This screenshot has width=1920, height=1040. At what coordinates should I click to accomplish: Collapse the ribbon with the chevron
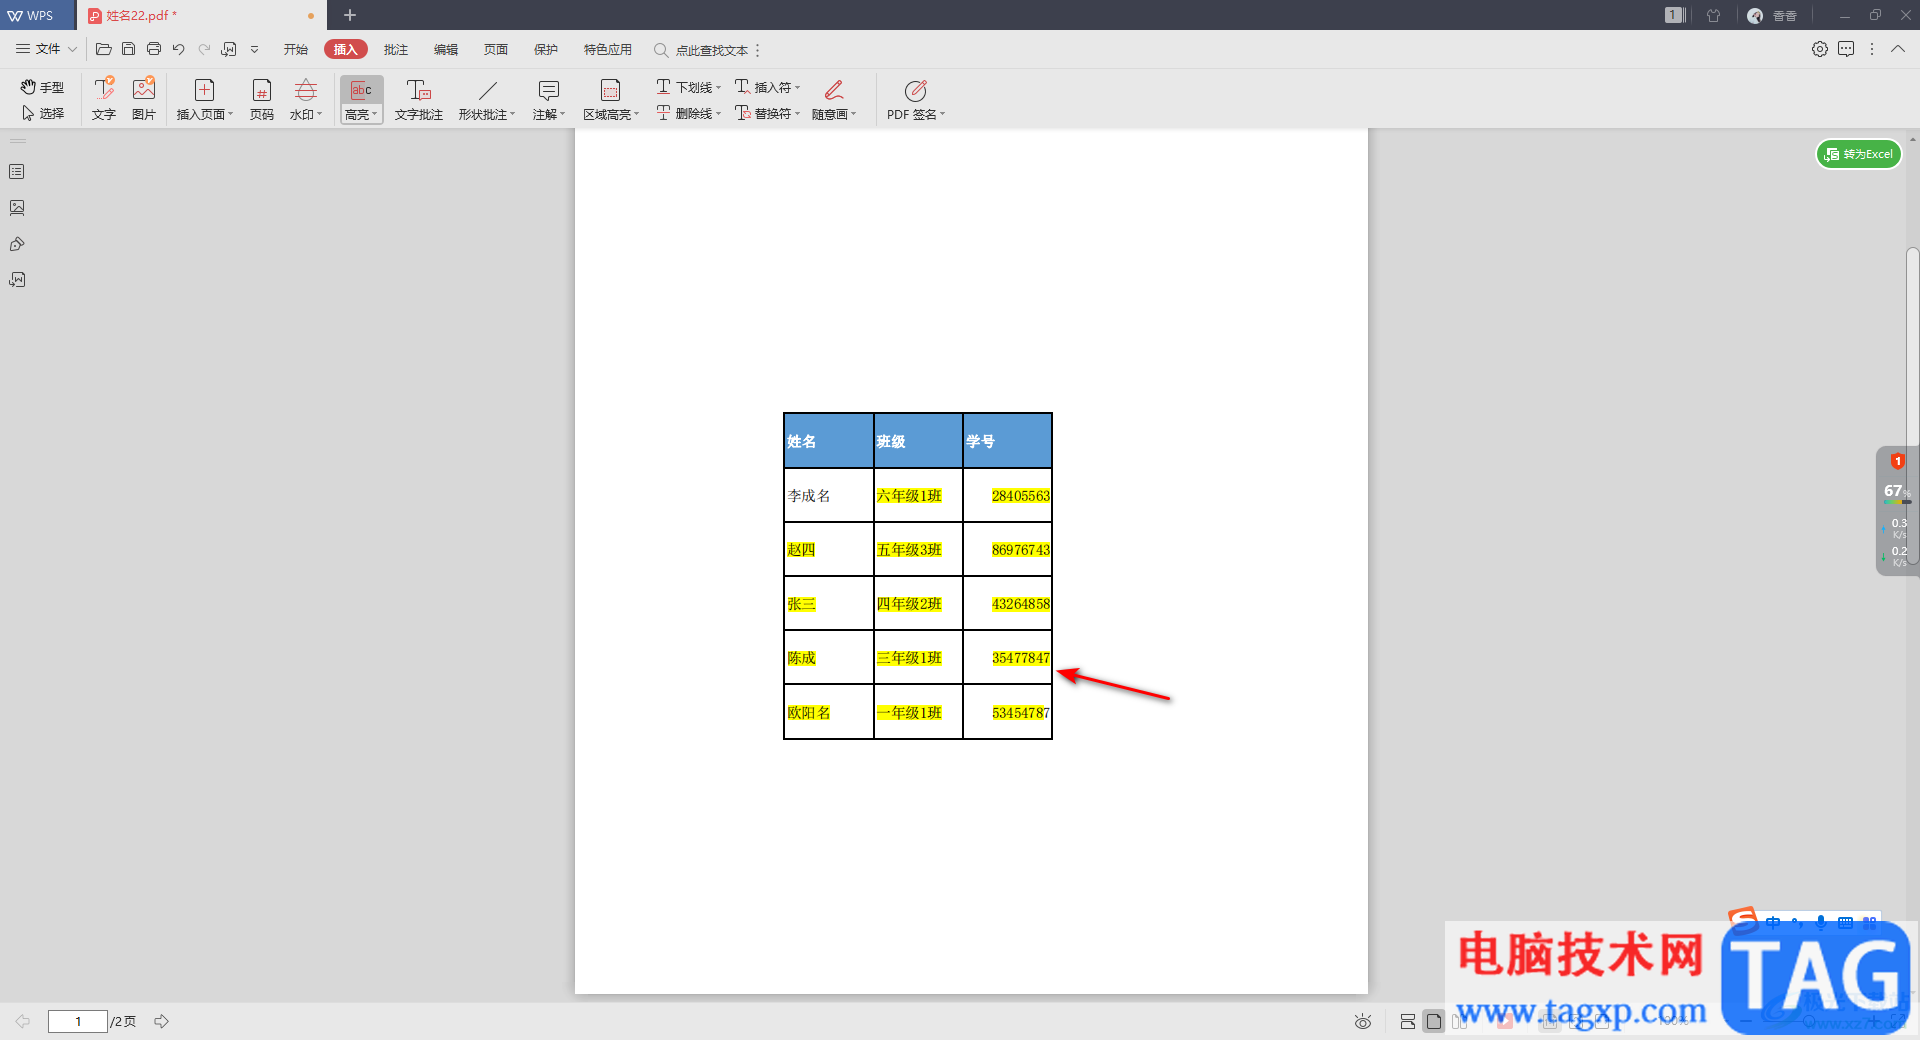[1898, 49]
